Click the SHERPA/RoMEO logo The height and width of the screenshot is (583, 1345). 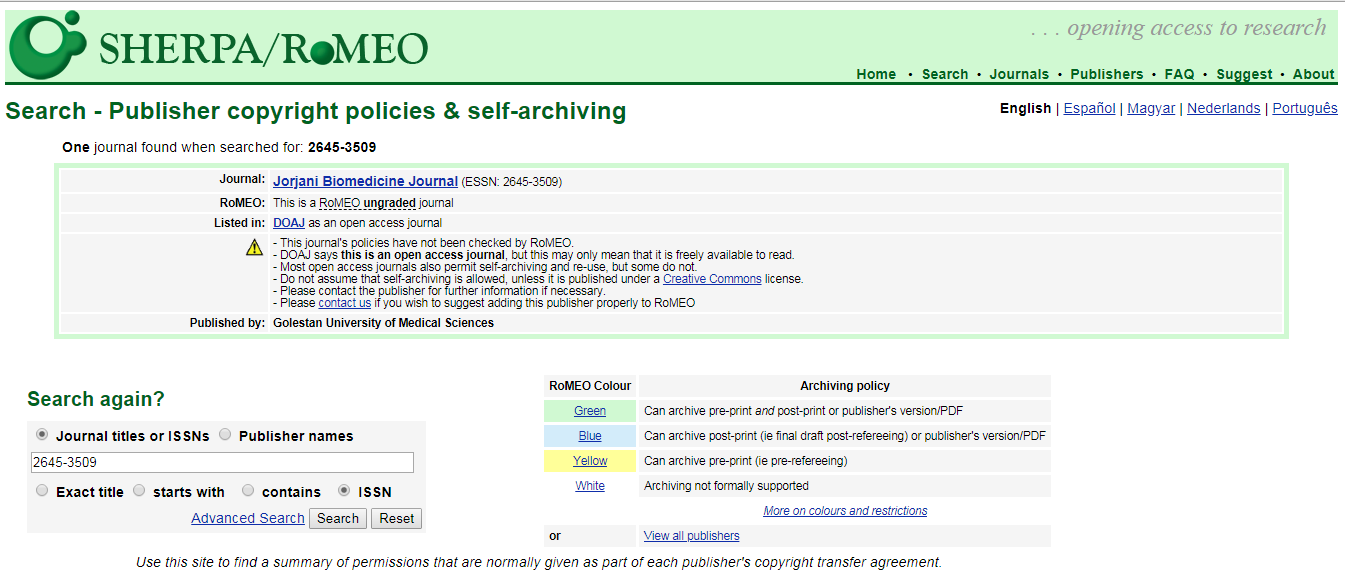(220, 46)
